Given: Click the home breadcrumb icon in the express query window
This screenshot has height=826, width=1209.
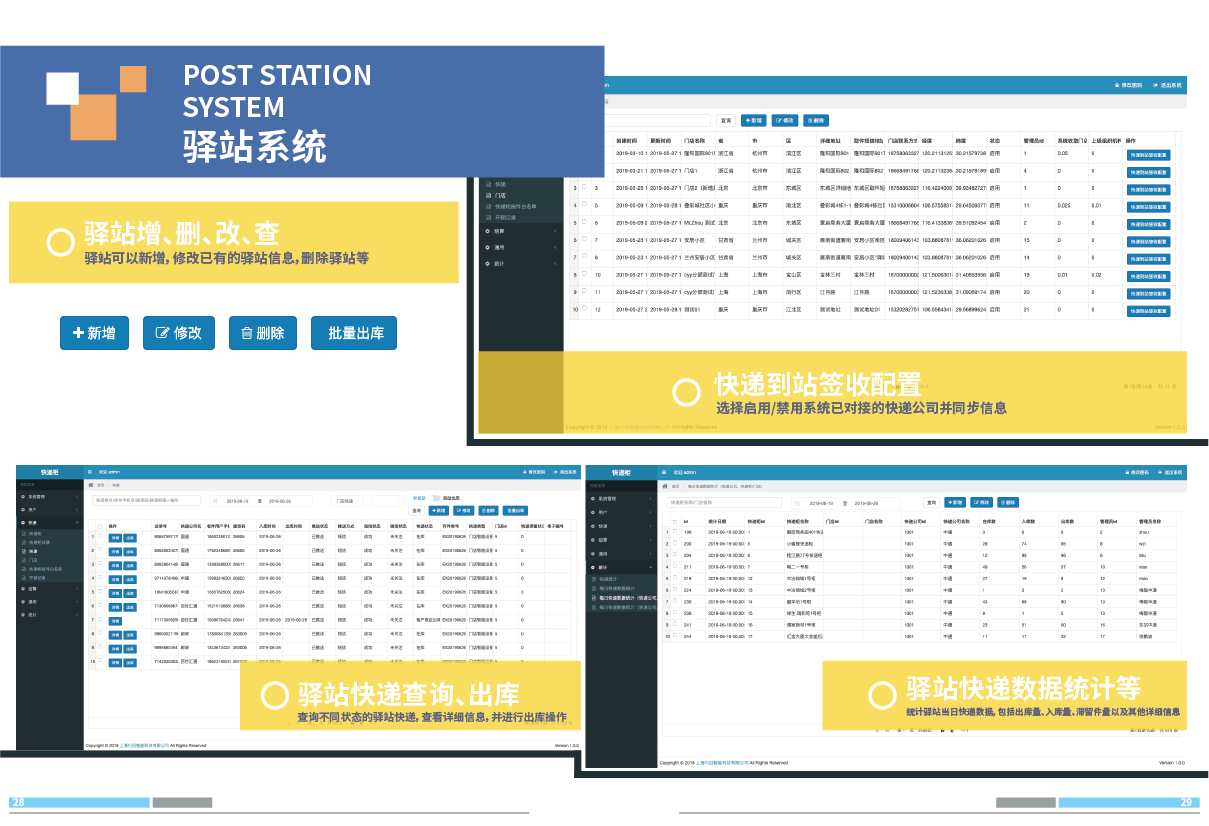Looking at the screenshot, I should pos(92,485).
